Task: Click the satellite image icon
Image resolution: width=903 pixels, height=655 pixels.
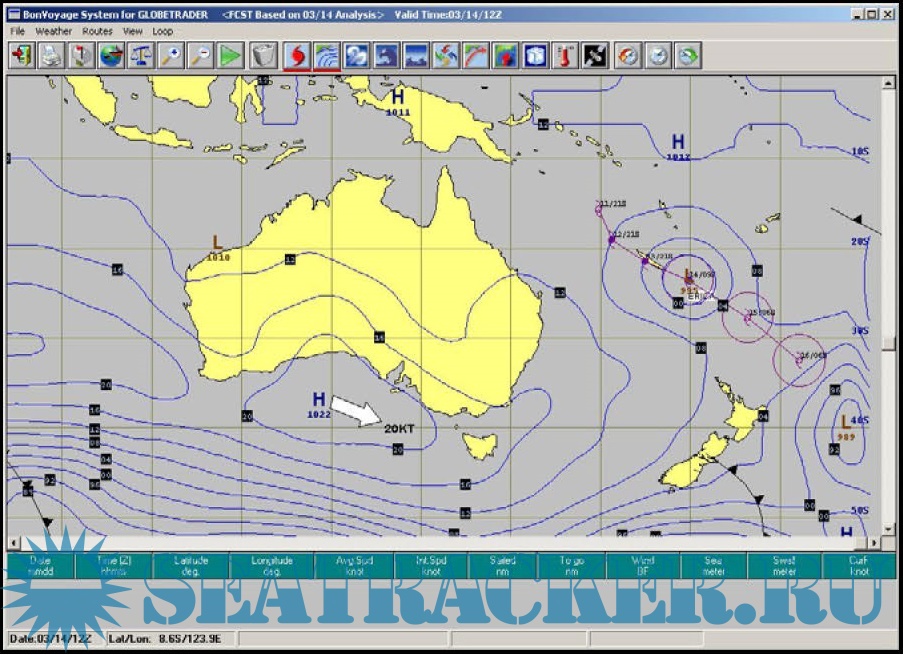Action: coord(594,56)
